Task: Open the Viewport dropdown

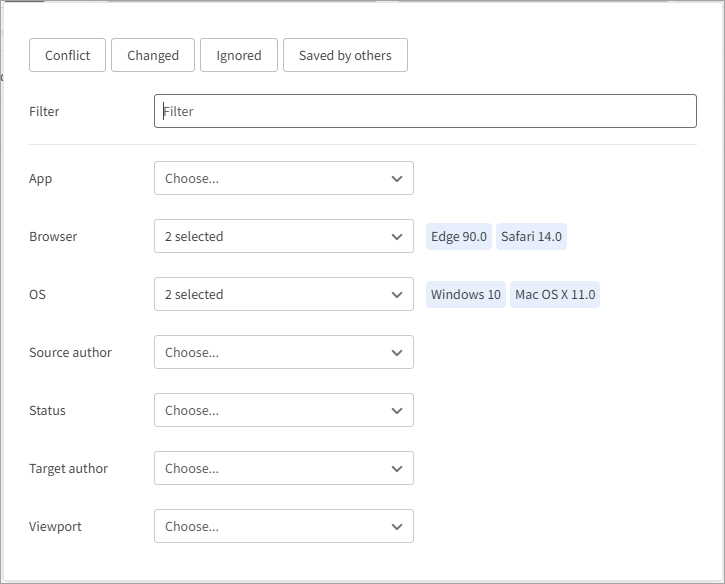Action: [x=283, y=527]
